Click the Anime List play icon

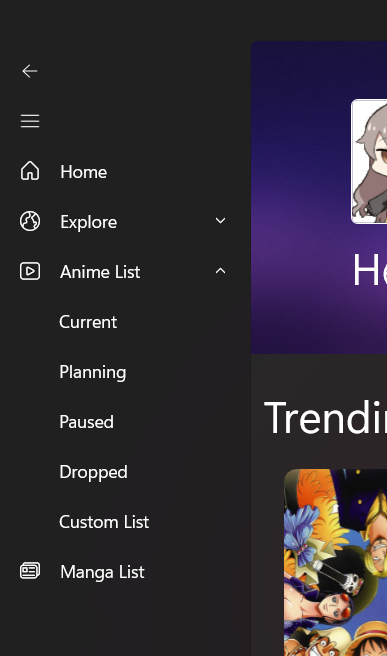(x=30, y=272)
